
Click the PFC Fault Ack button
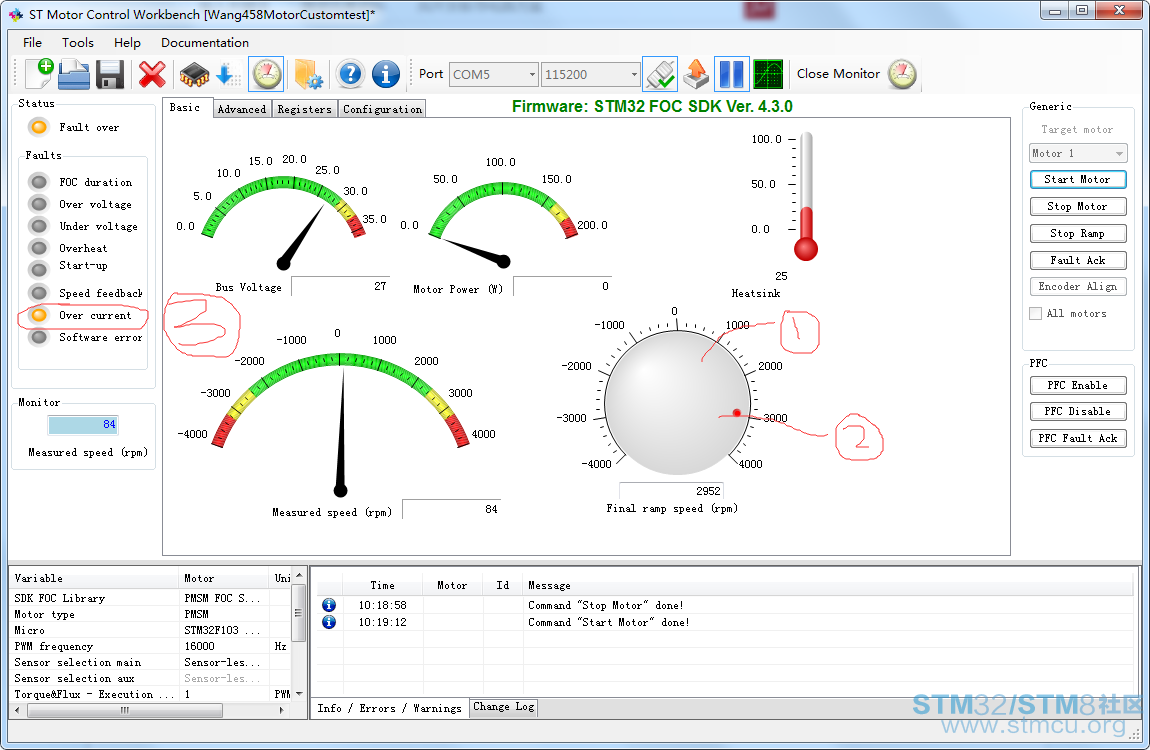tap(1077, 438)
